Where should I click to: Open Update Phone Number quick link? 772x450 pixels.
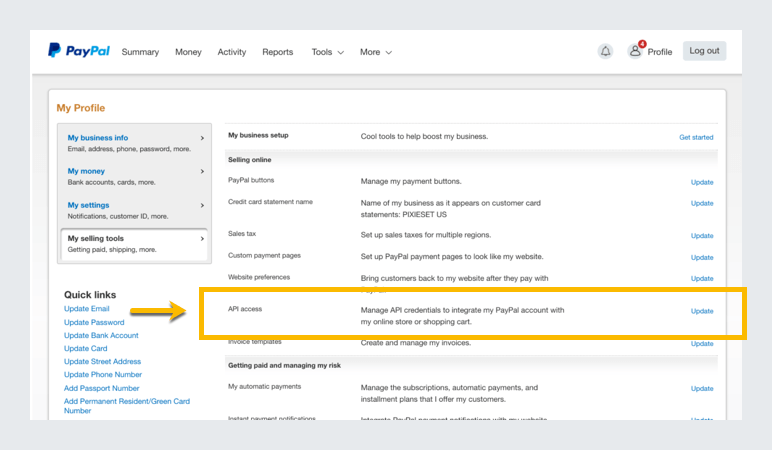pos(103,375)
